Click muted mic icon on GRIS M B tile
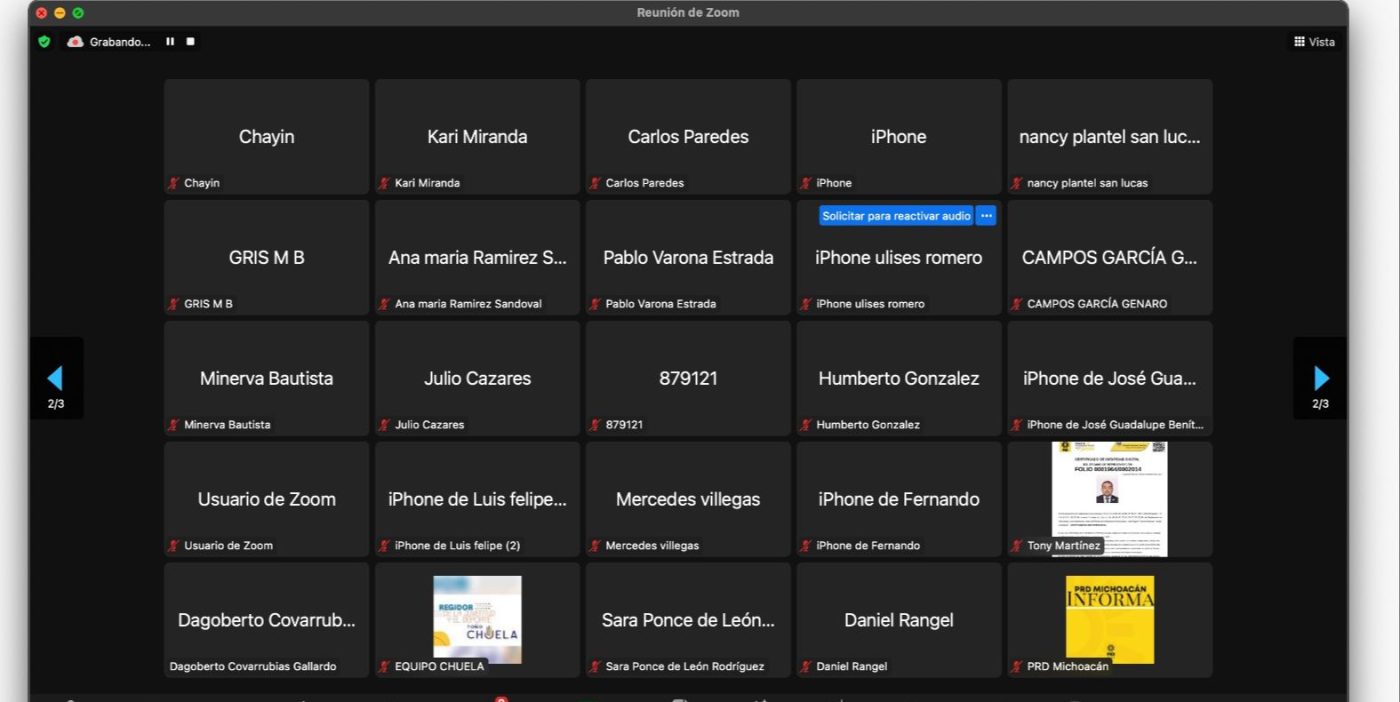The image size is (1400, 702). 174,304
